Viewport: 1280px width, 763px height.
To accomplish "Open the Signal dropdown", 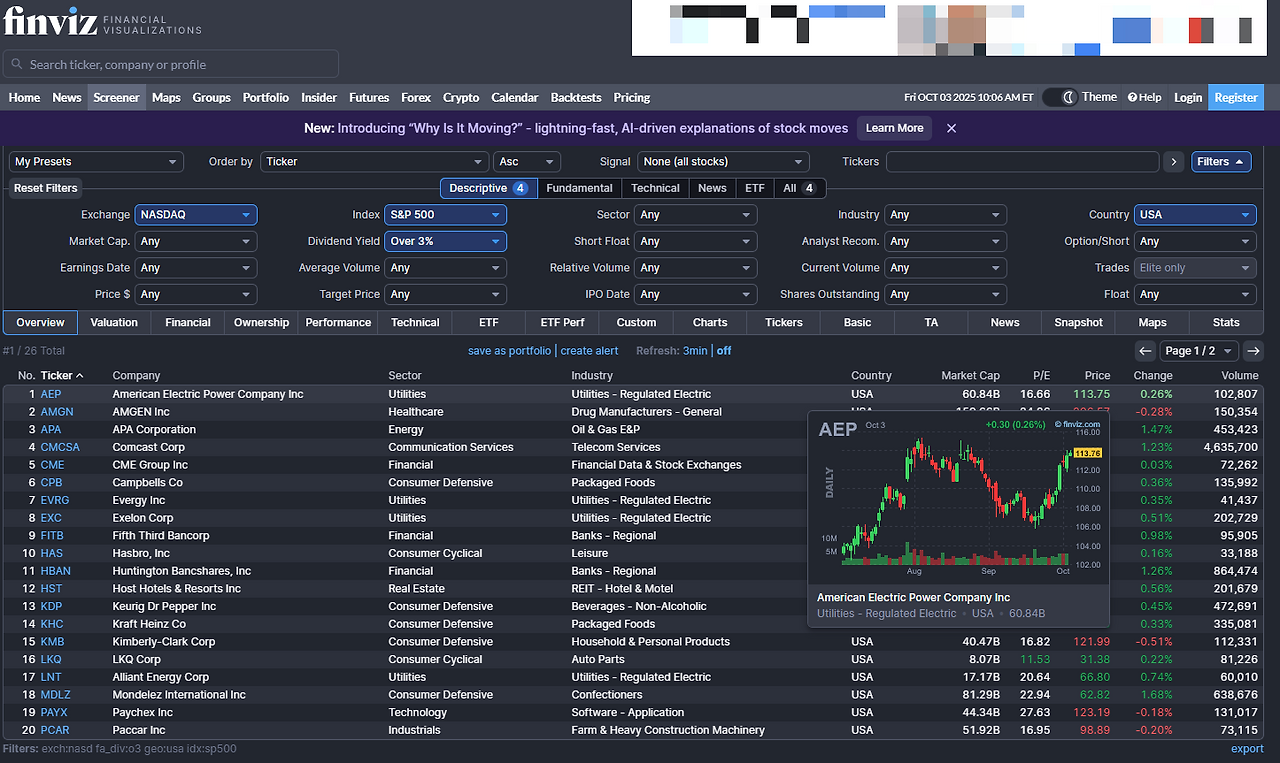I will point(723,161).
